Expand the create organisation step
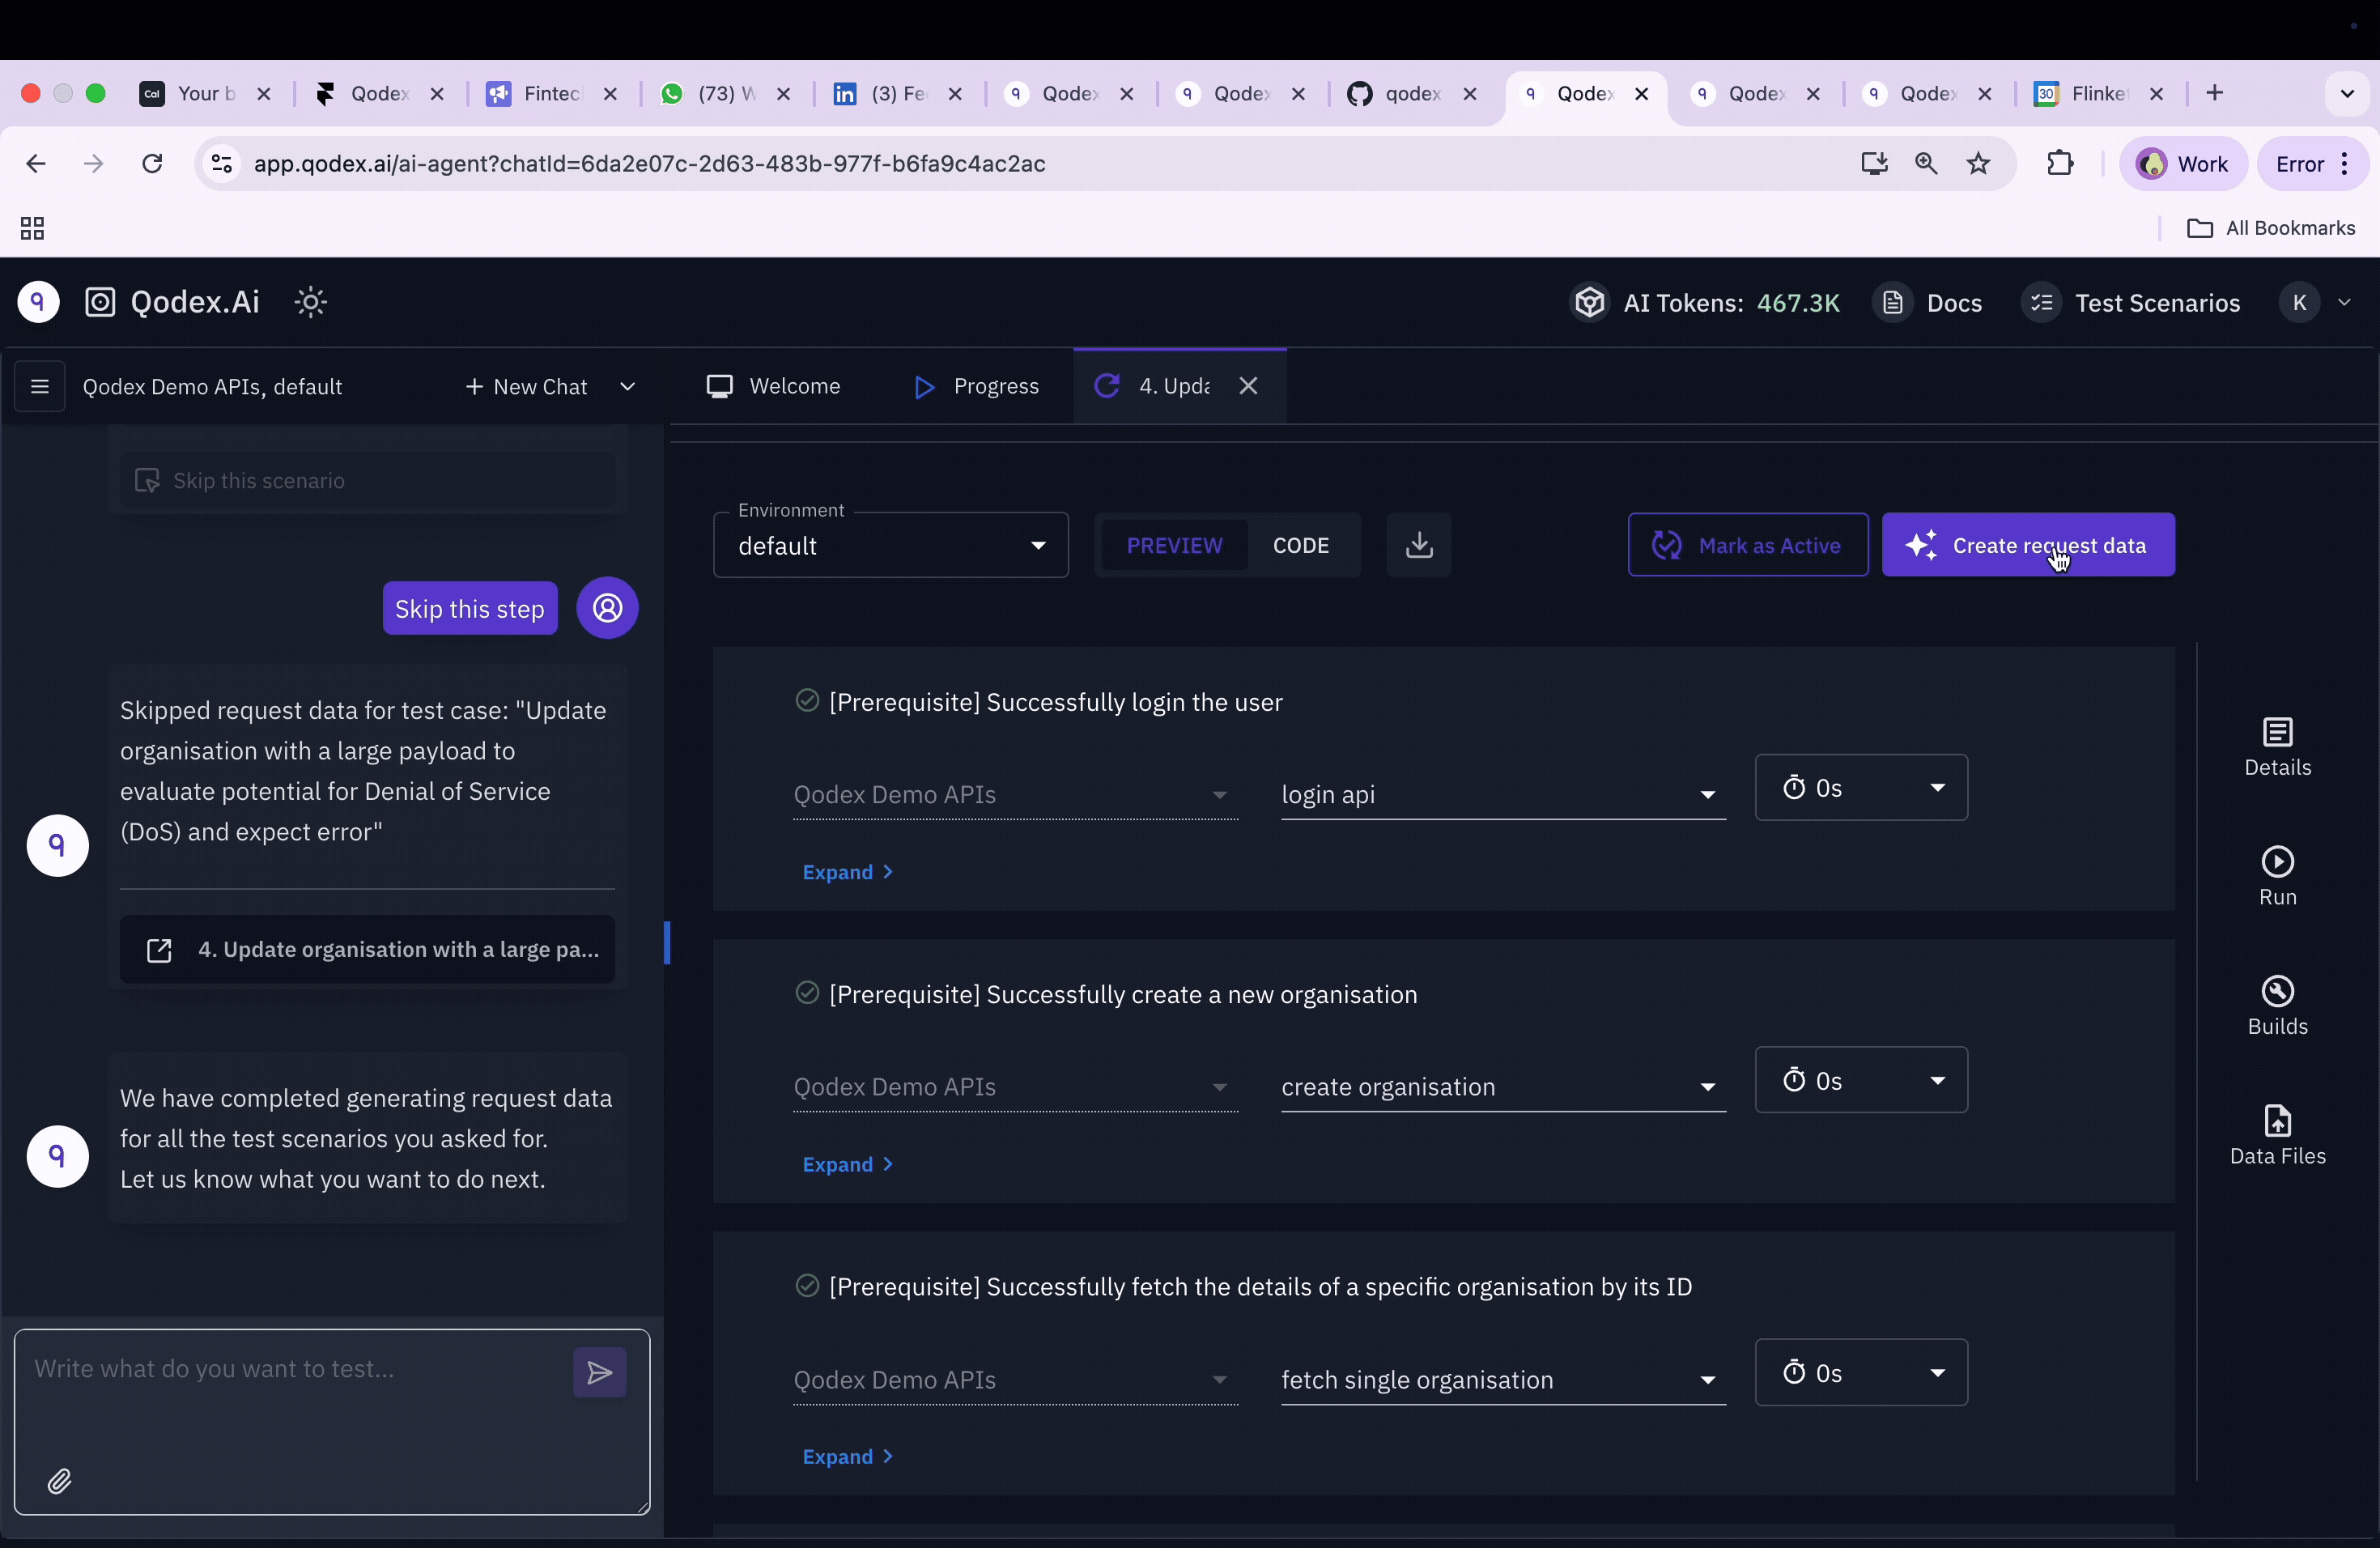The image size is (2380, 1548). [846, 1164]
